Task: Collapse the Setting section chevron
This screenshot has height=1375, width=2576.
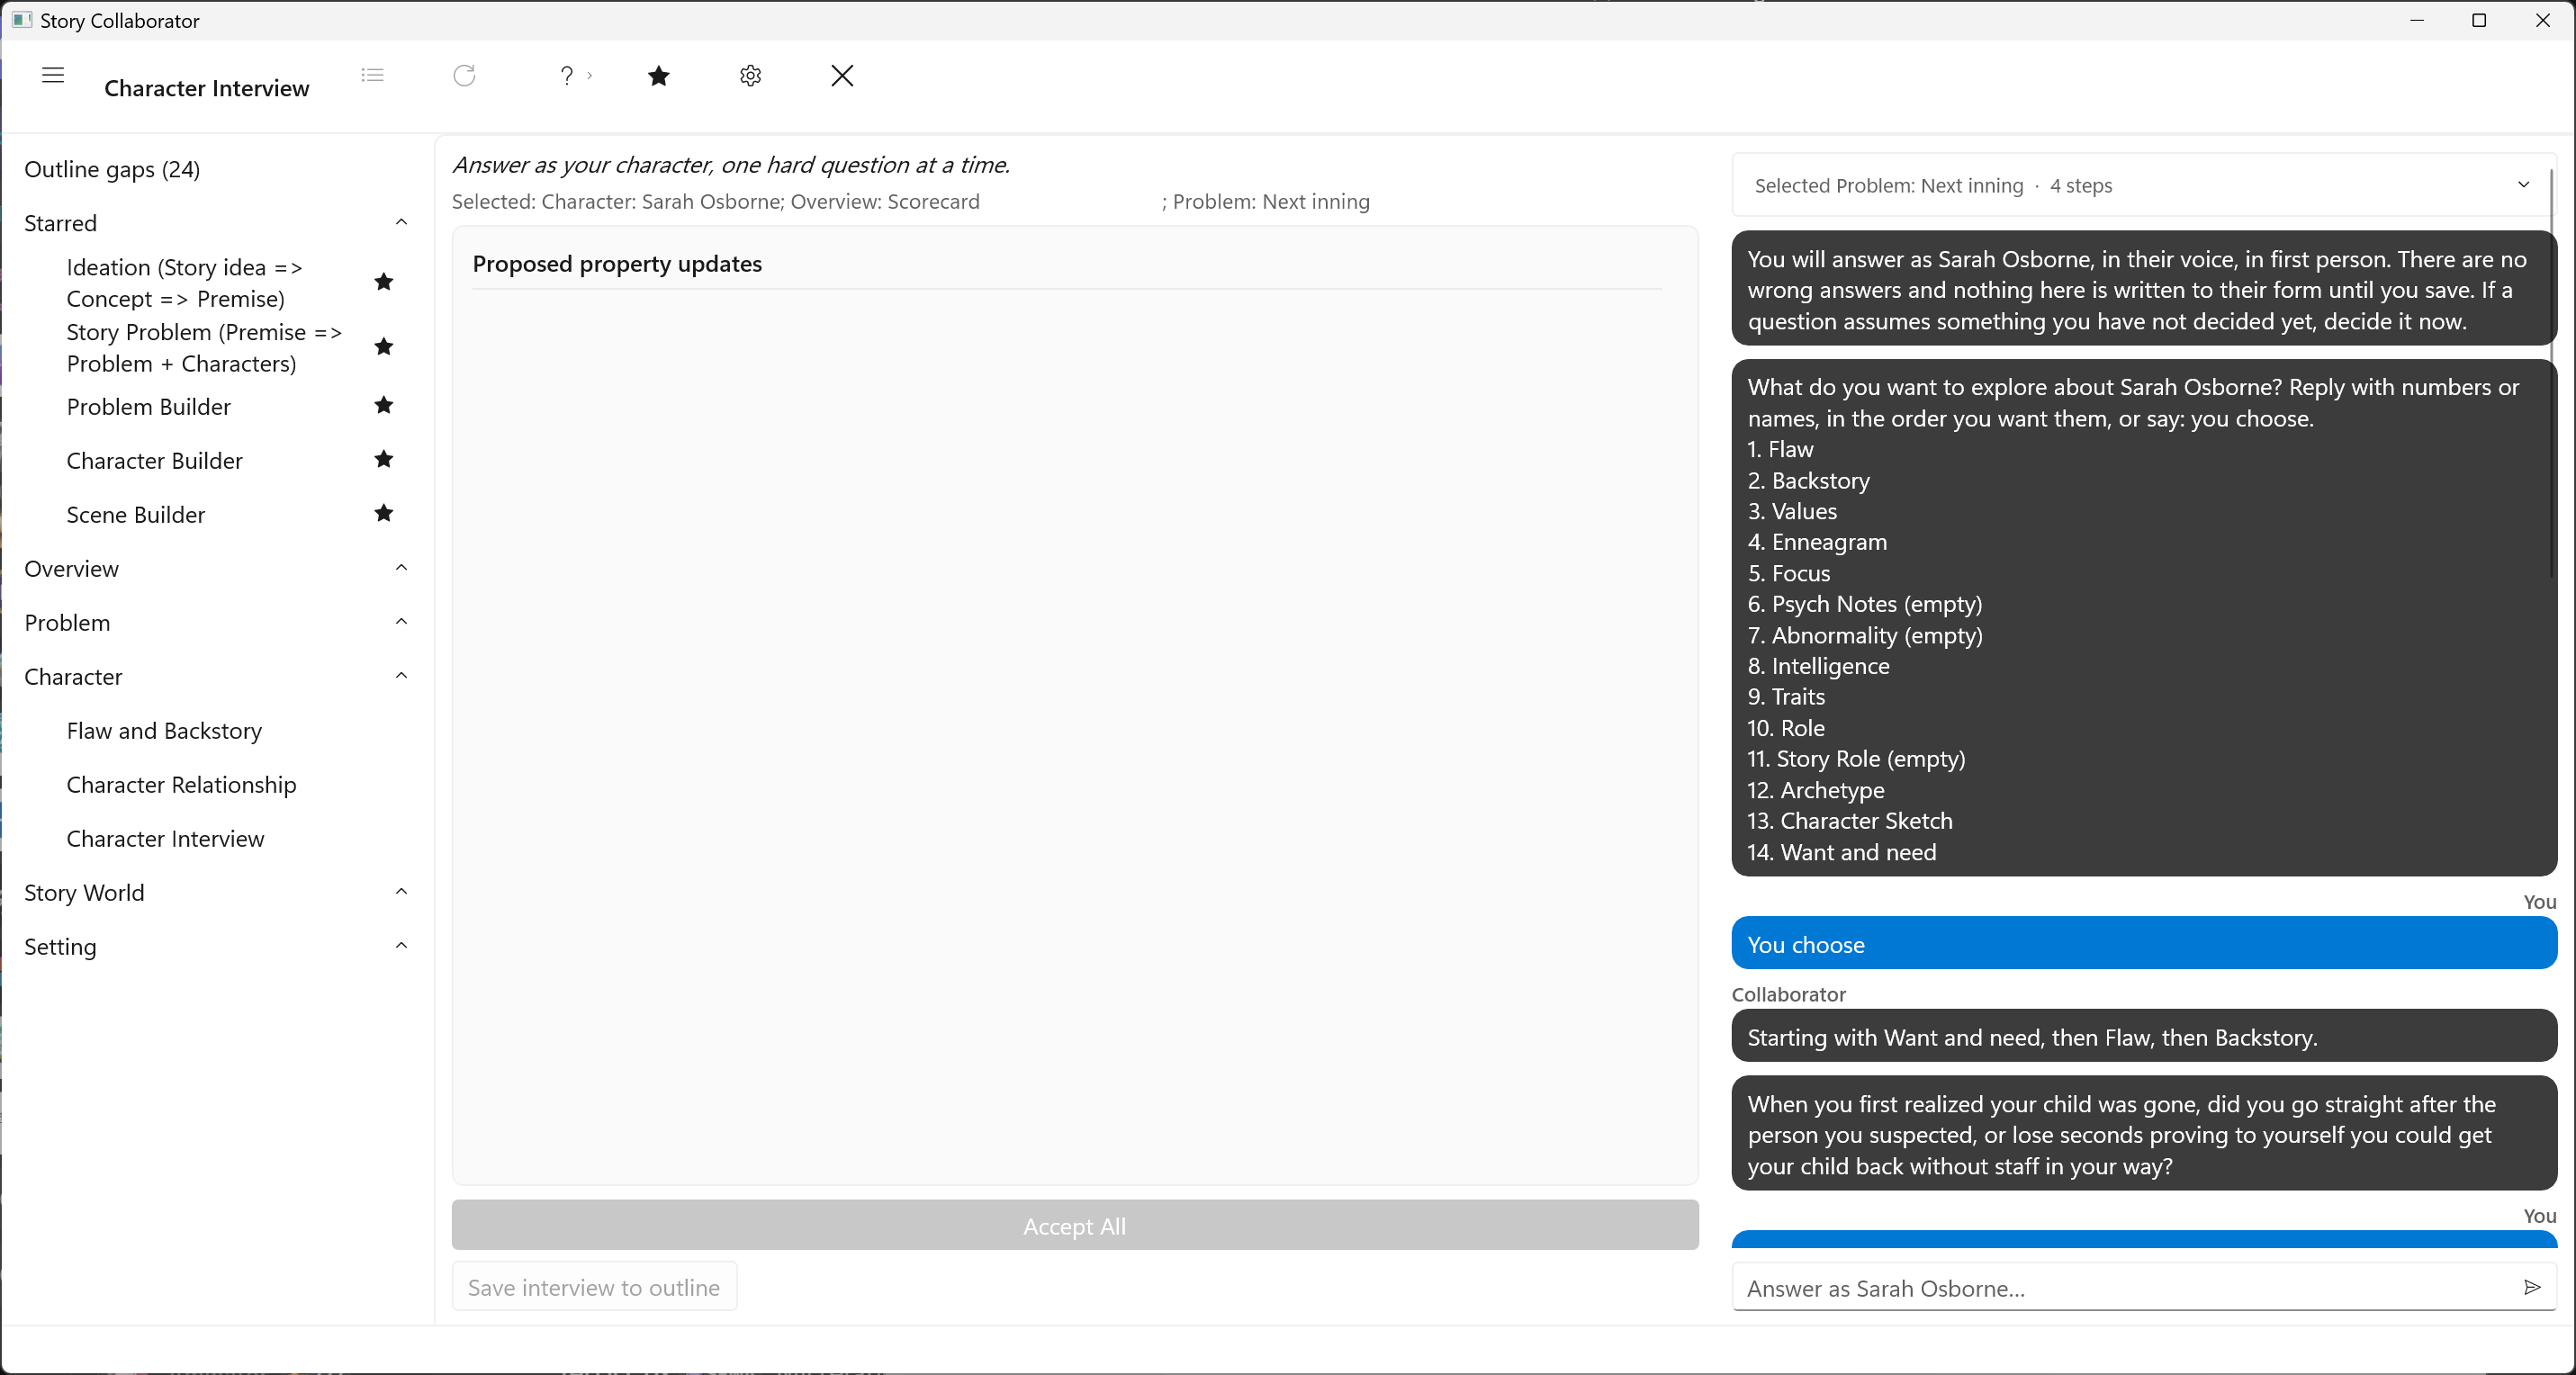Action: pos(401,946)
